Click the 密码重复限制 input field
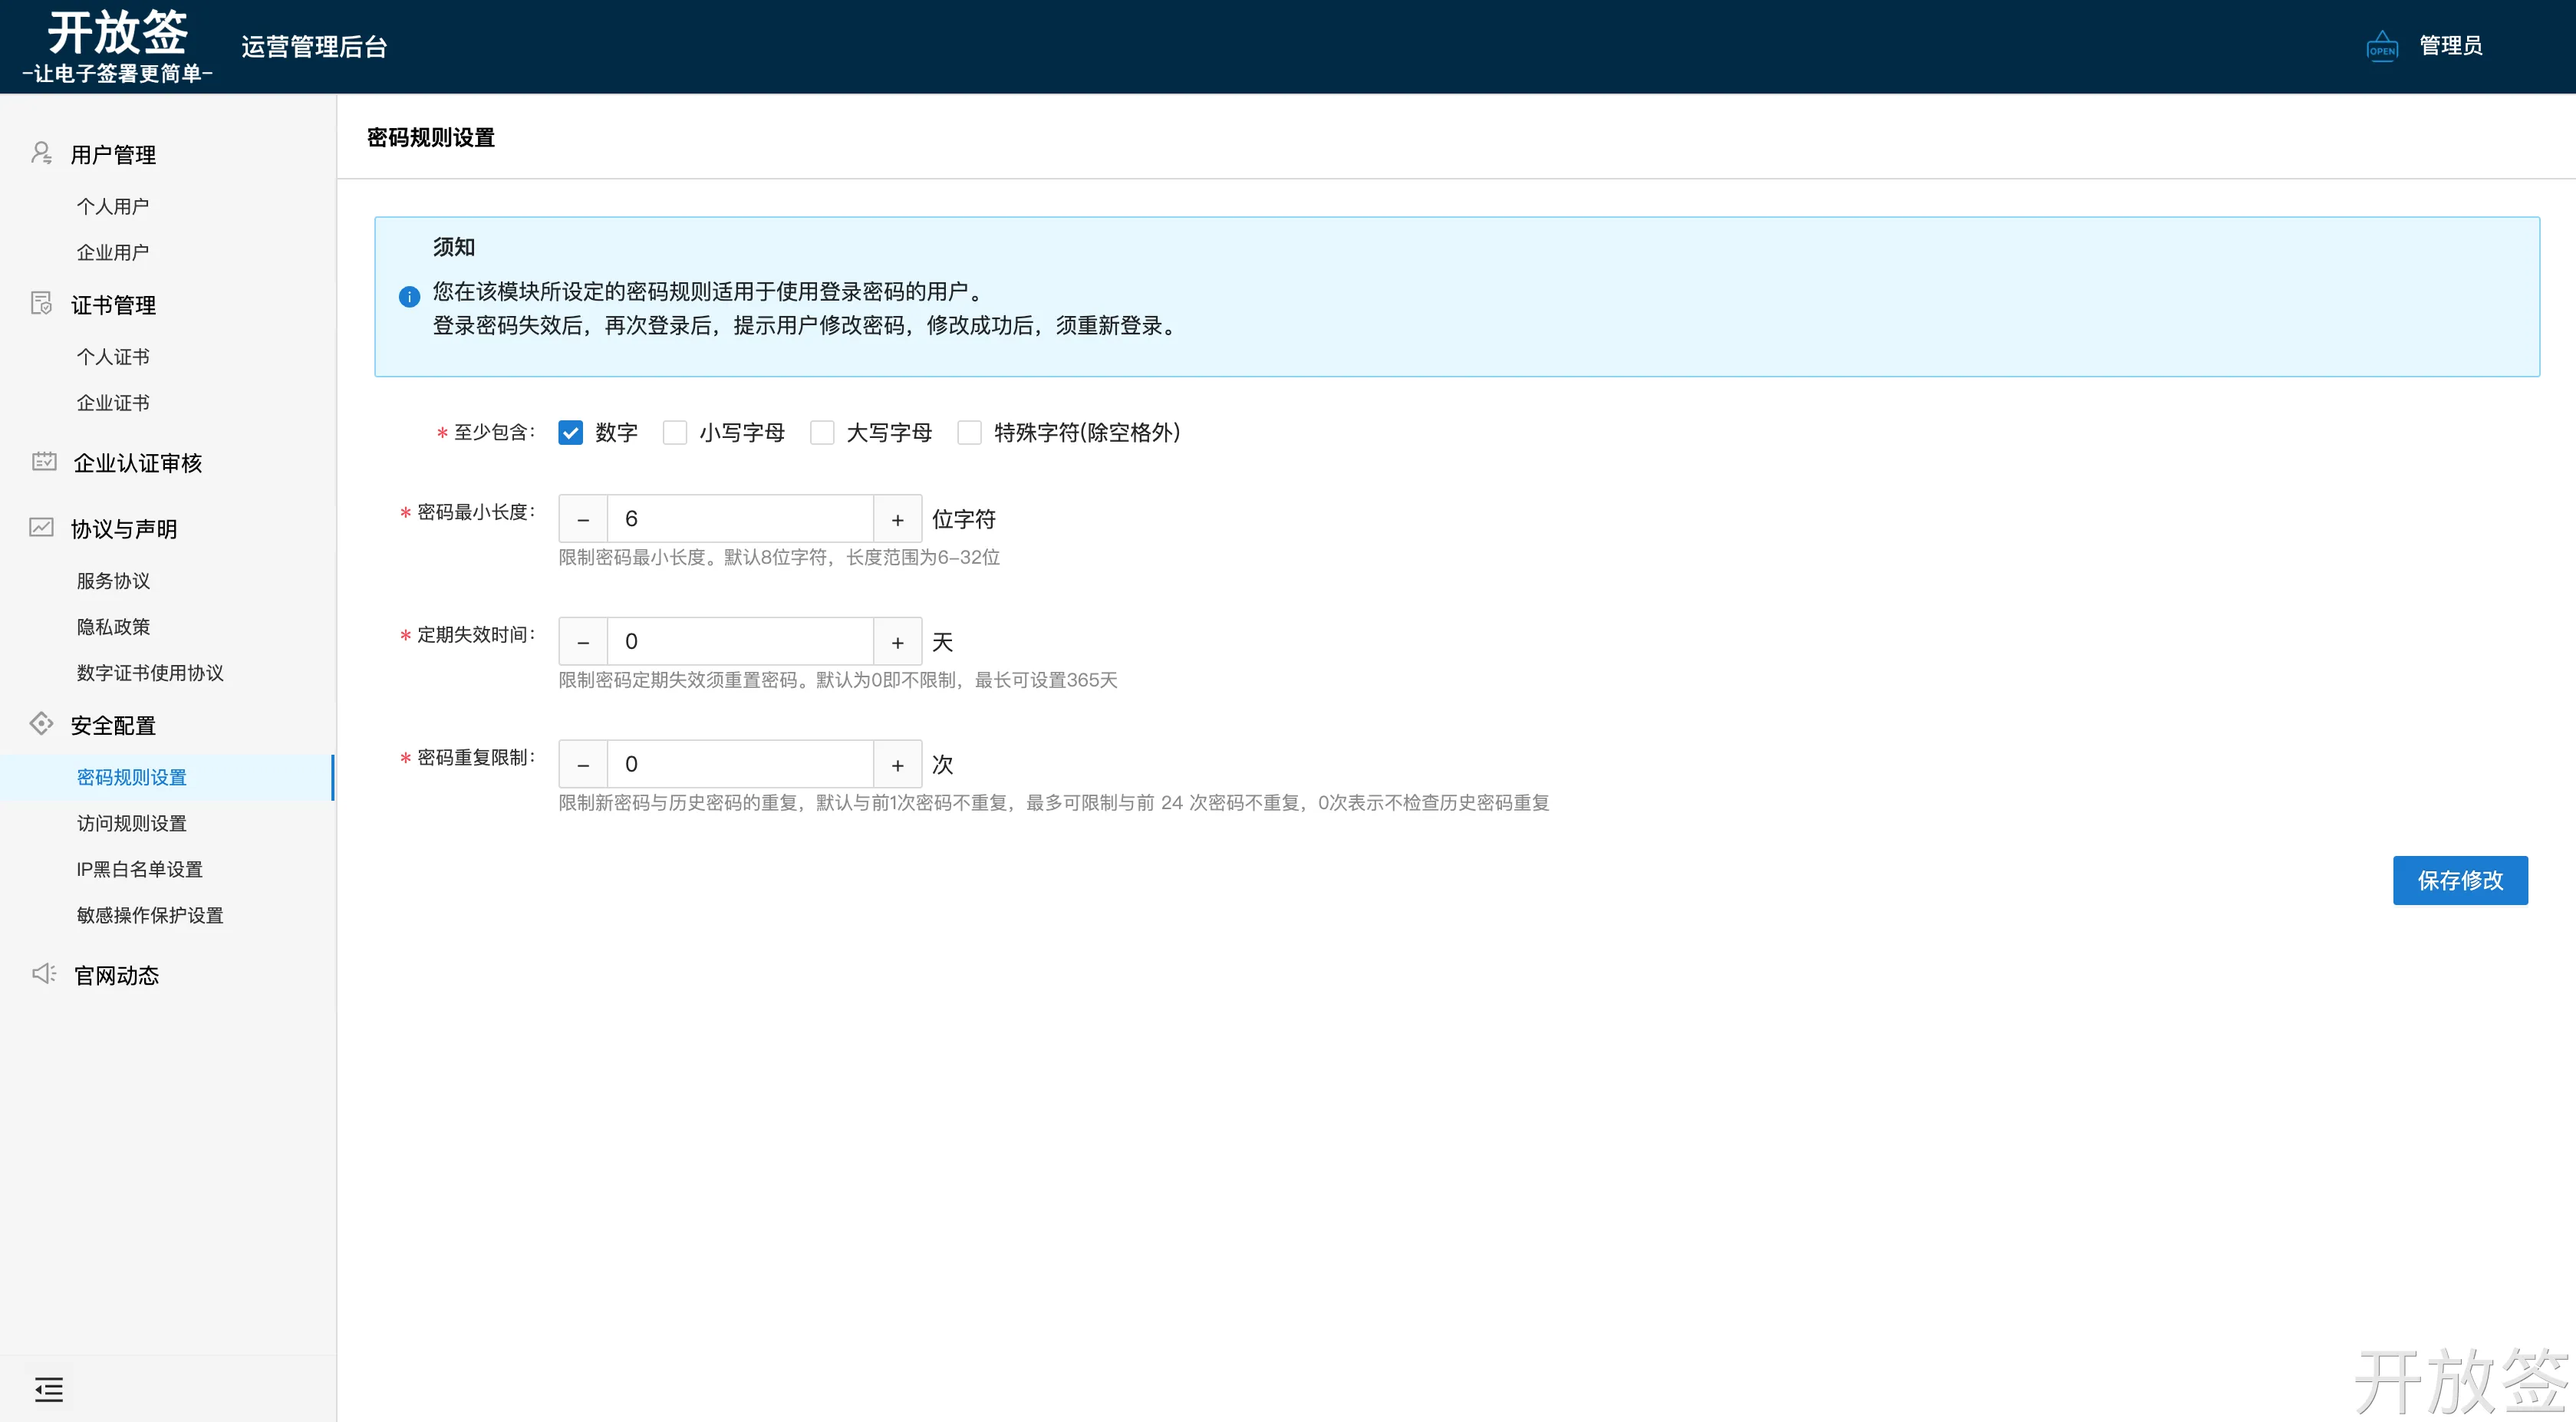 click(x=740, y=765)
